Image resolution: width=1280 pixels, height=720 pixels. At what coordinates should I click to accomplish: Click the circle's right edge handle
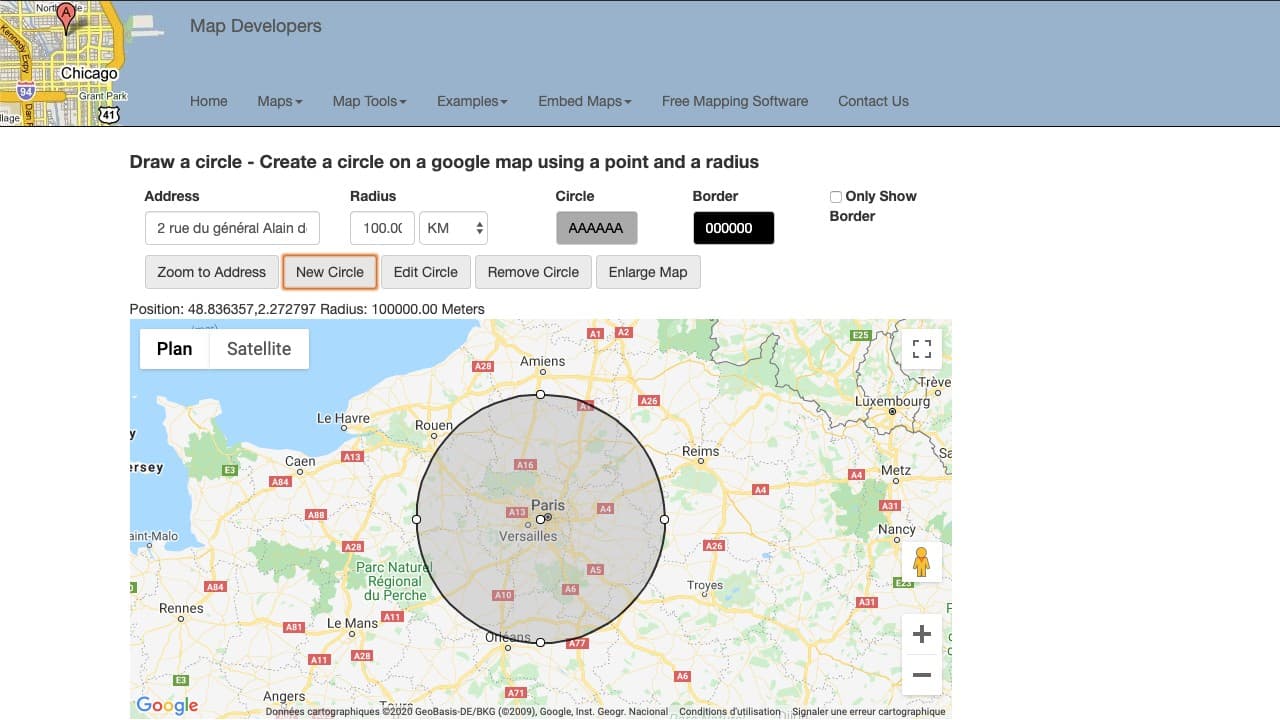click(x=664, y=519)
